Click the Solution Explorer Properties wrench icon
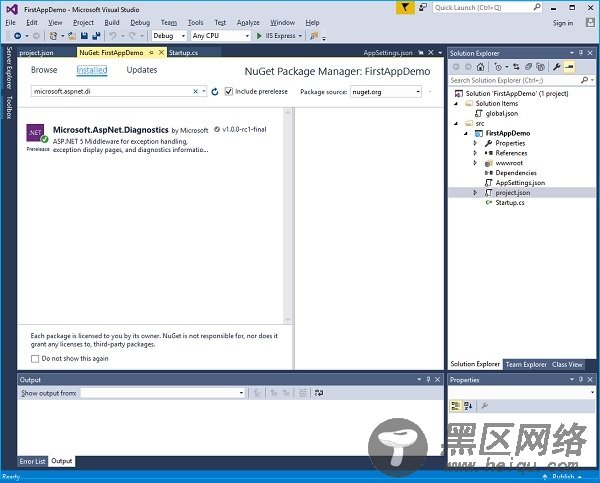600x483 pixels. click(557, 67)
